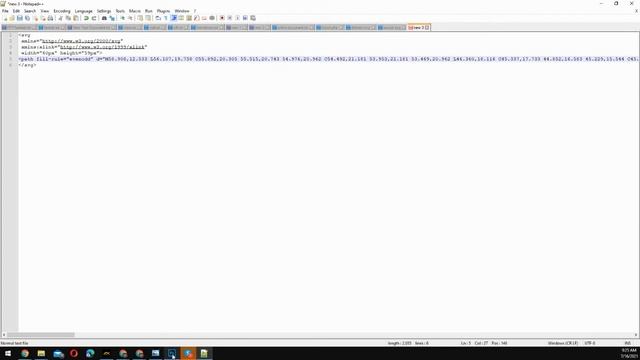This screenshot has width=640, height=360.
Task: Click the horizontal scrollbar thumb
Action: tap(41, 335)
